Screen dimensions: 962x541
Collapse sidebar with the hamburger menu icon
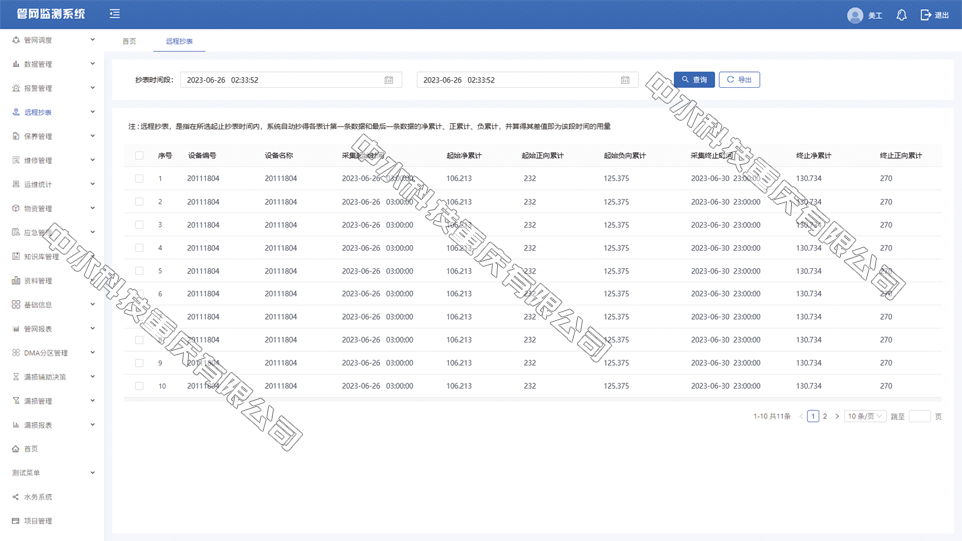click(115, 13)
